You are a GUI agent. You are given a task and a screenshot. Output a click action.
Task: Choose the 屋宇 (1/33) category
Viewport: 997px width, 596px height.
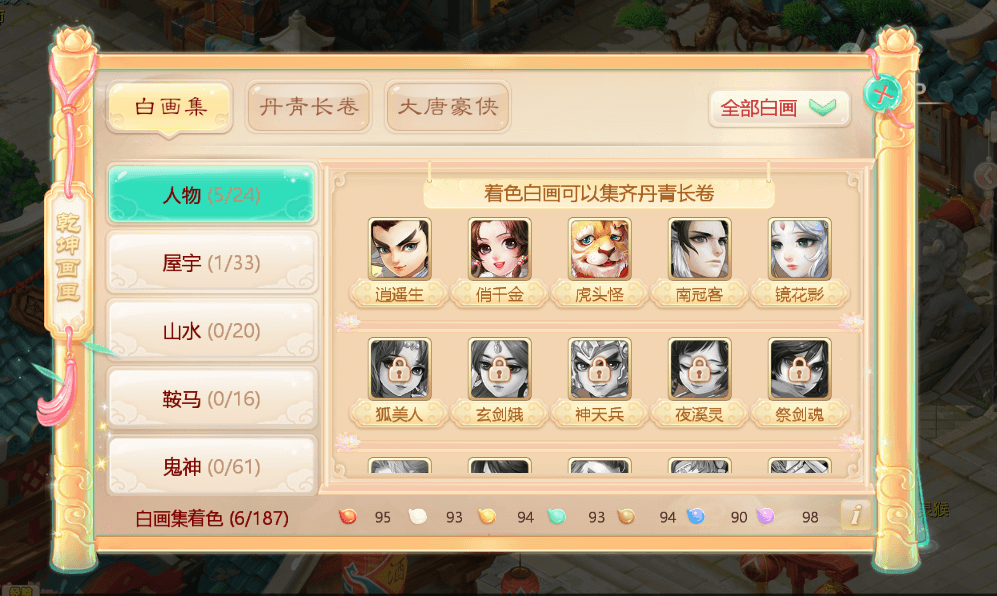point(212,263)
